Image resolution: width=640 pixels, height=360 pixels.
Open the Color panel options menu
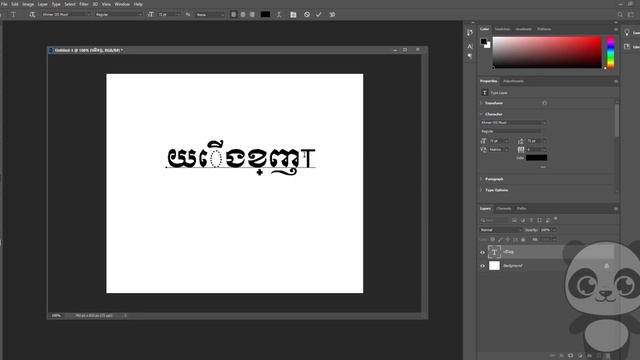(x=616, y=29)
